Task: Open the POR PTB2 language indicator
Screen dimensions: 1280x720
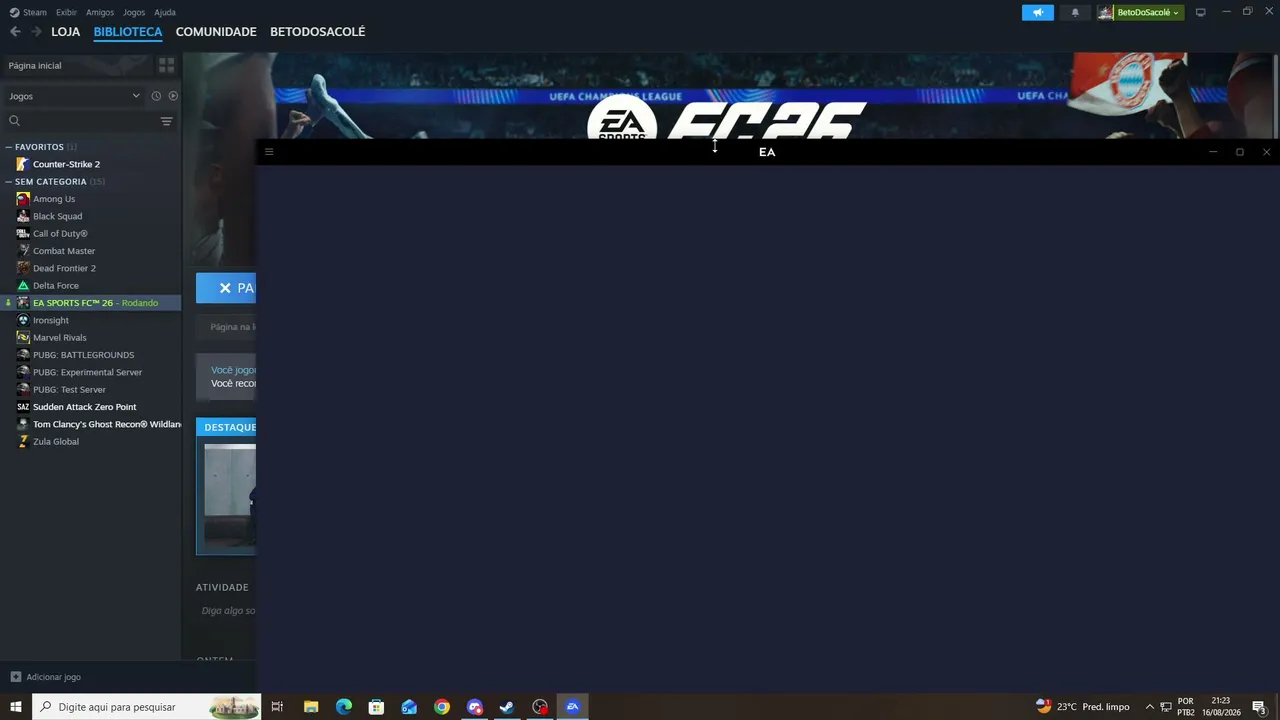Action: [x=1186, y=707]
